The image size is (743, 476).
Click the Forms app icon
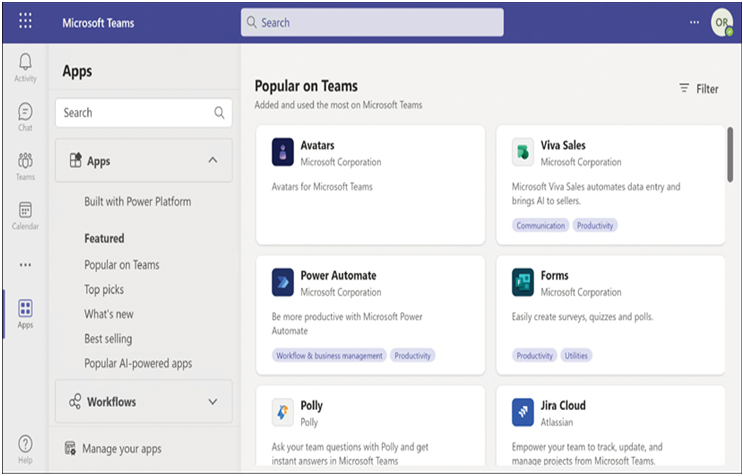pos(523,282)
